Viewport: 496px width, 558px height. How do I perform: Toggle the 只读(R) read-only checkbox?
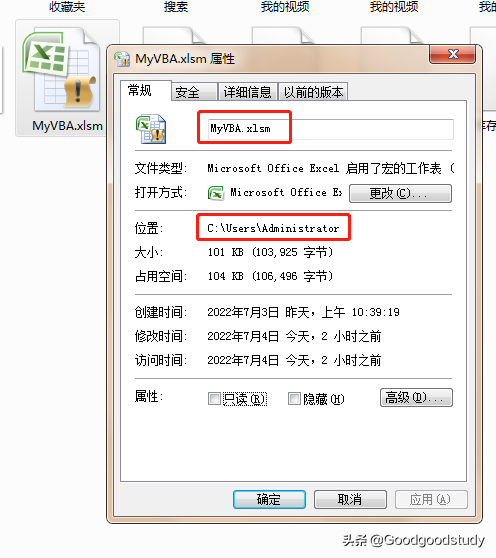(x=214, y=399)
